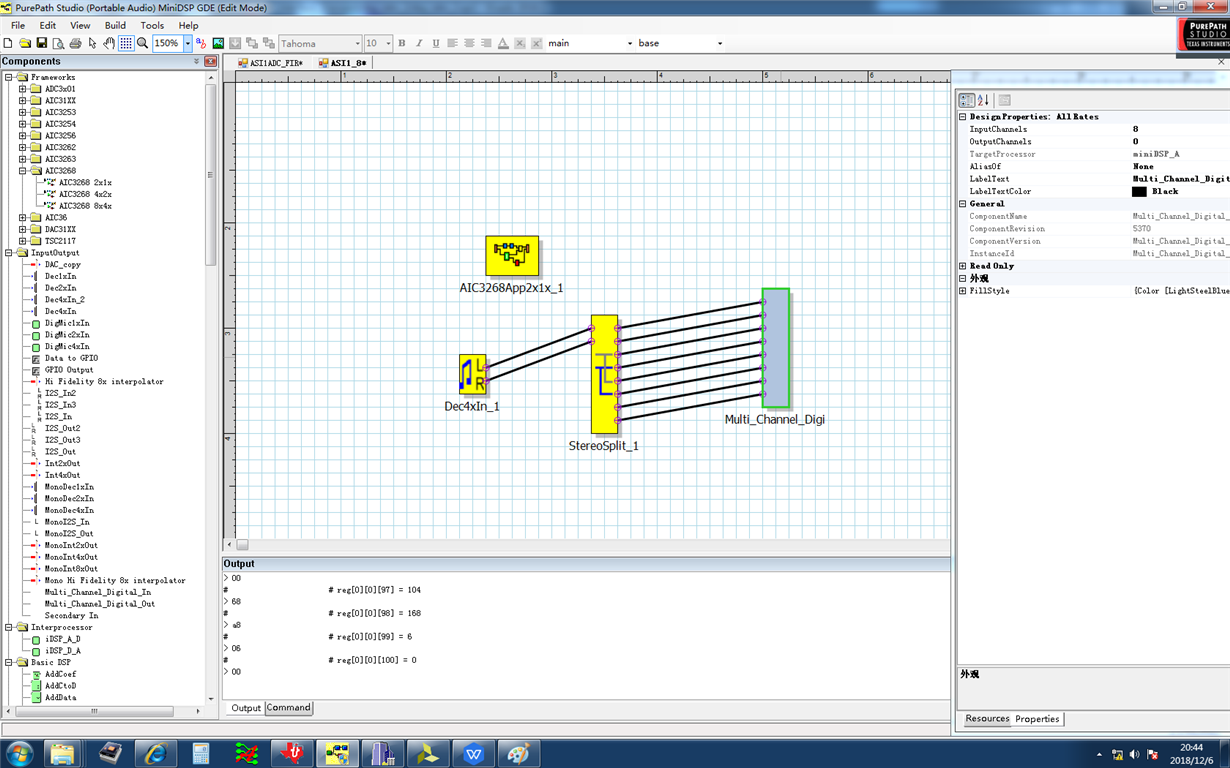Click the text label tool icon
Image resolution: width=1230 pixels, height=768 pixels.
point(201,44)
